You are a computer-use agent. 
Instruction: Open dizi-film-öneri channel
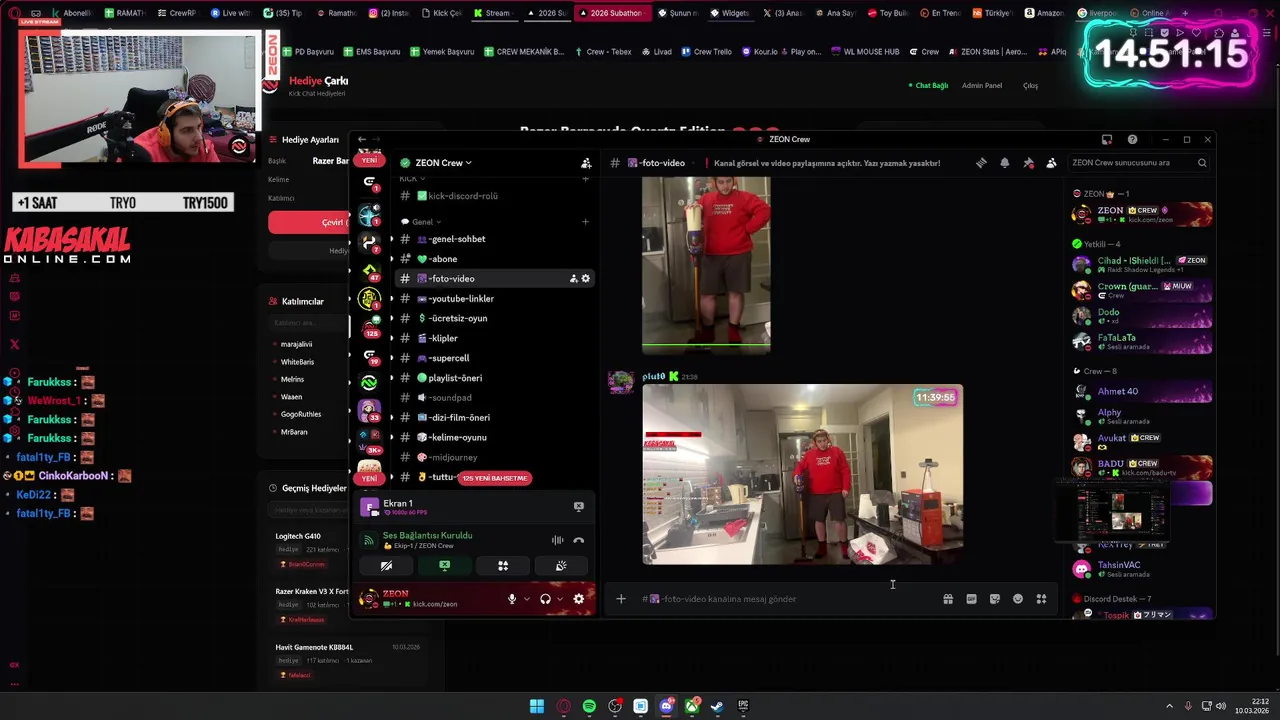[495, 417]
